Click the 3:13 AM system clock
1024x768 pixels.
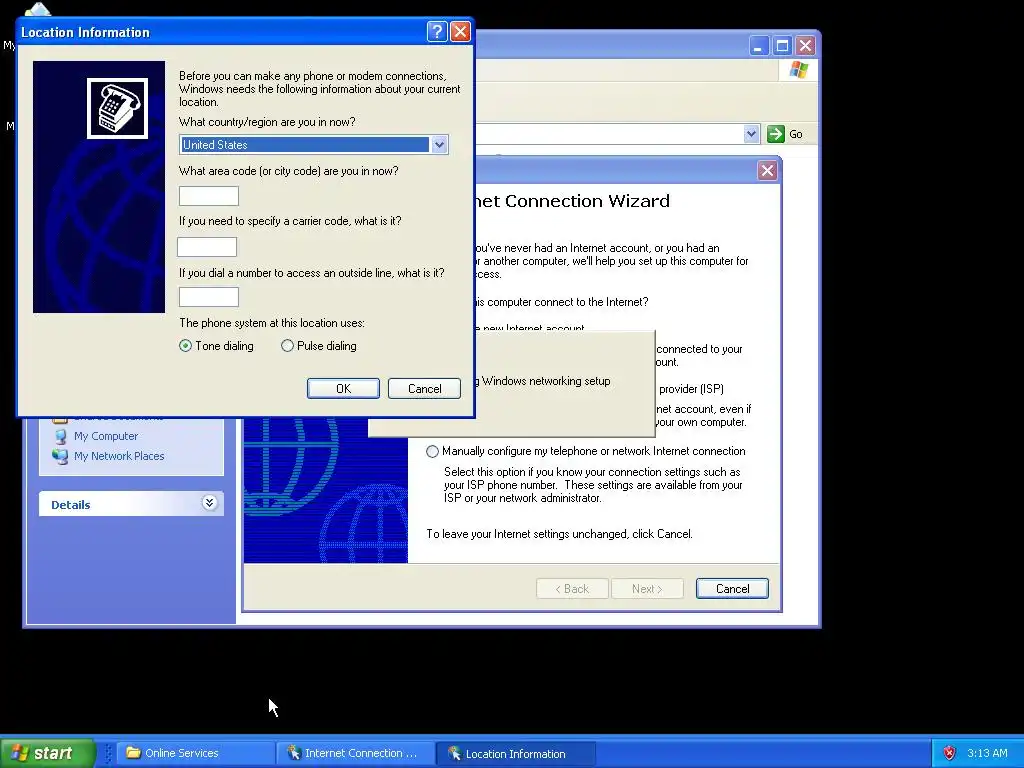point(987,753)
